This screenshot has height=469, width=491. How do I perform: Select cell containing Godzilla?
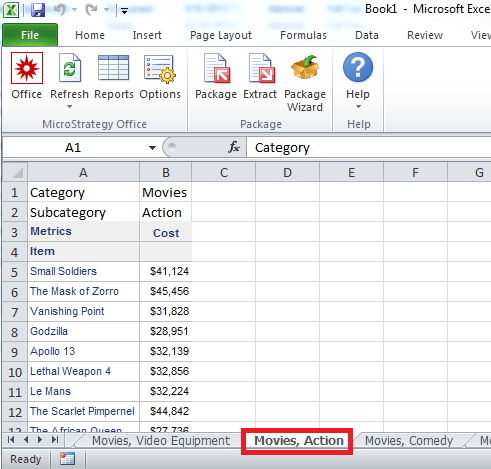point(83,331)
